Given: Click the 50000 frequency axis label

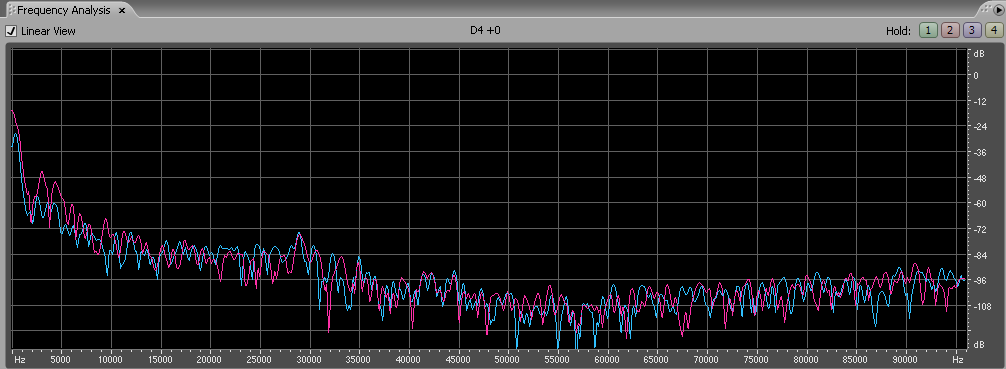Looking at the screenshot, I should coord(508,360).
